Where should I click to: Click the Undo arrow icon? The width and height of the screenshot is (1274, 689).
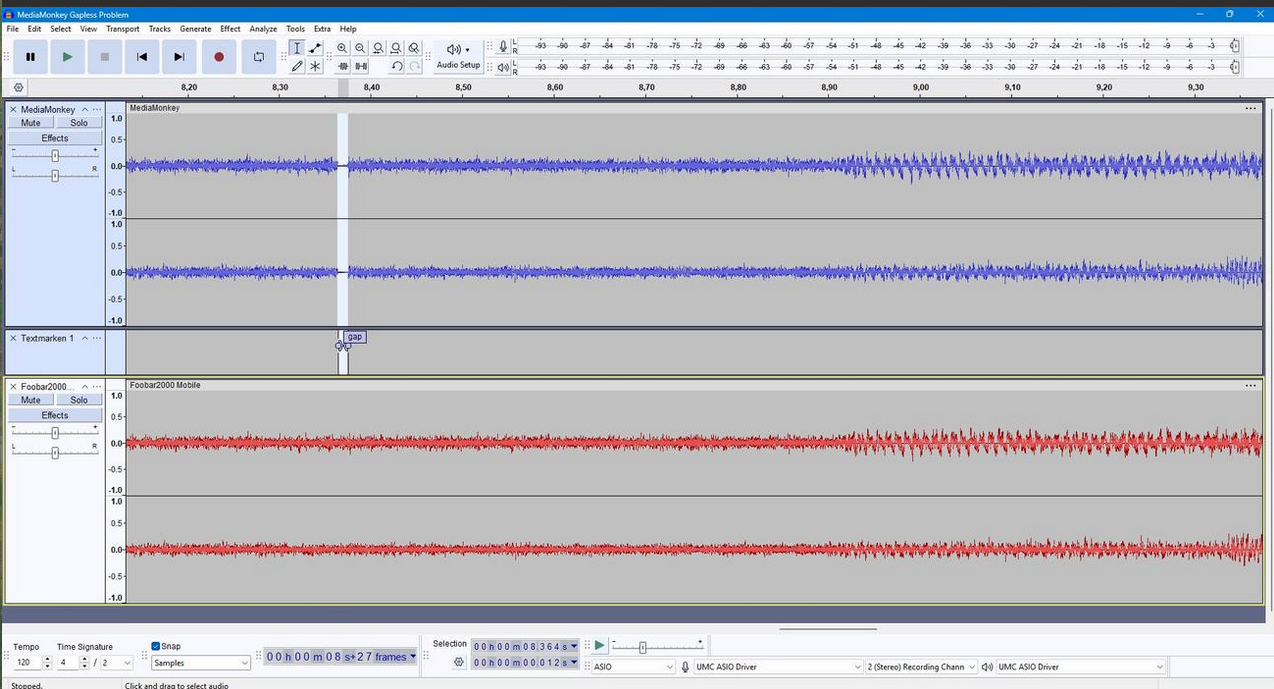pyautogui.click(x=396, y=66)
